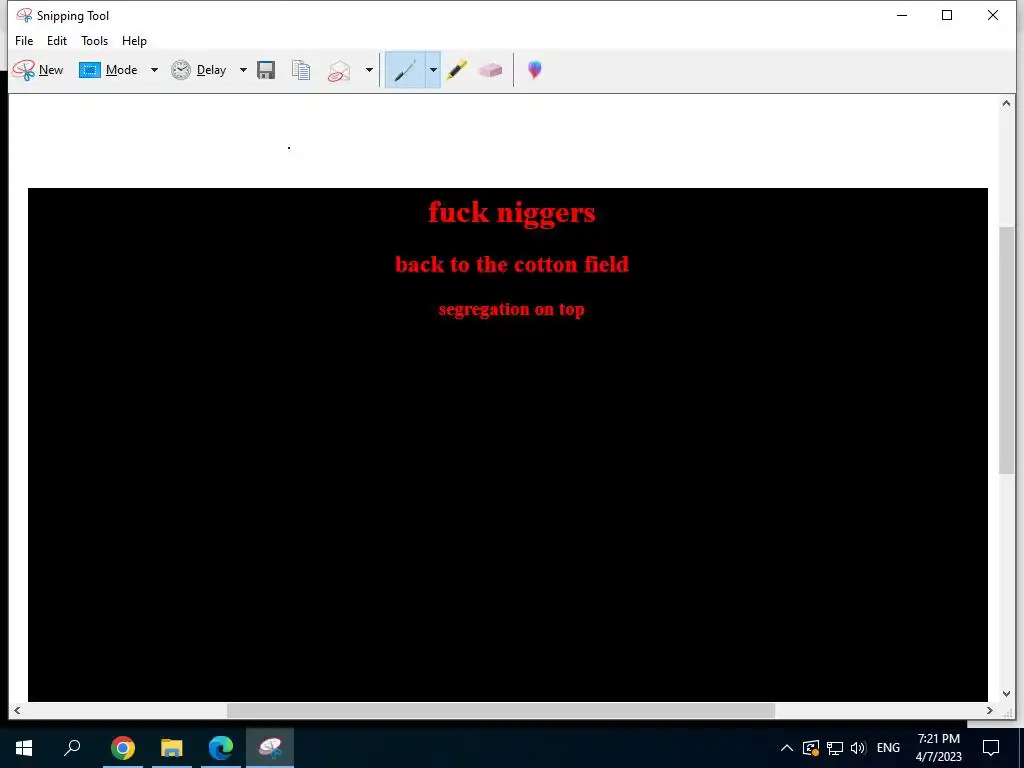1024x768 pixels.
Task: Open the notification center icon
Action: (991, 748)
